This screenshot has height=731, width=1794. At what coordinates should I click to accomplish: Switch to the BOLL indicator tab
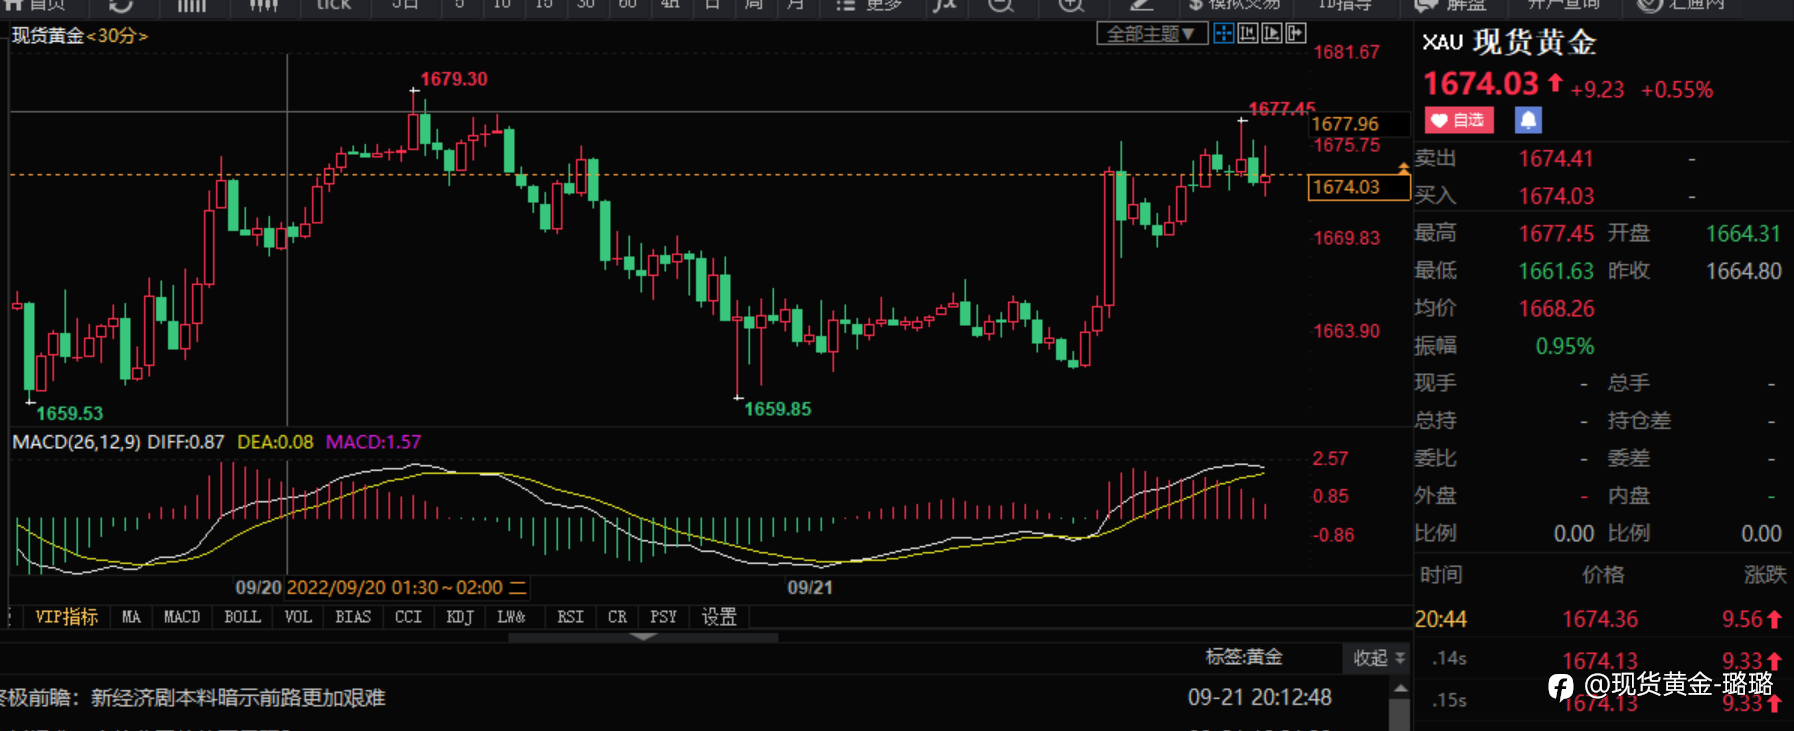[242, 617]
